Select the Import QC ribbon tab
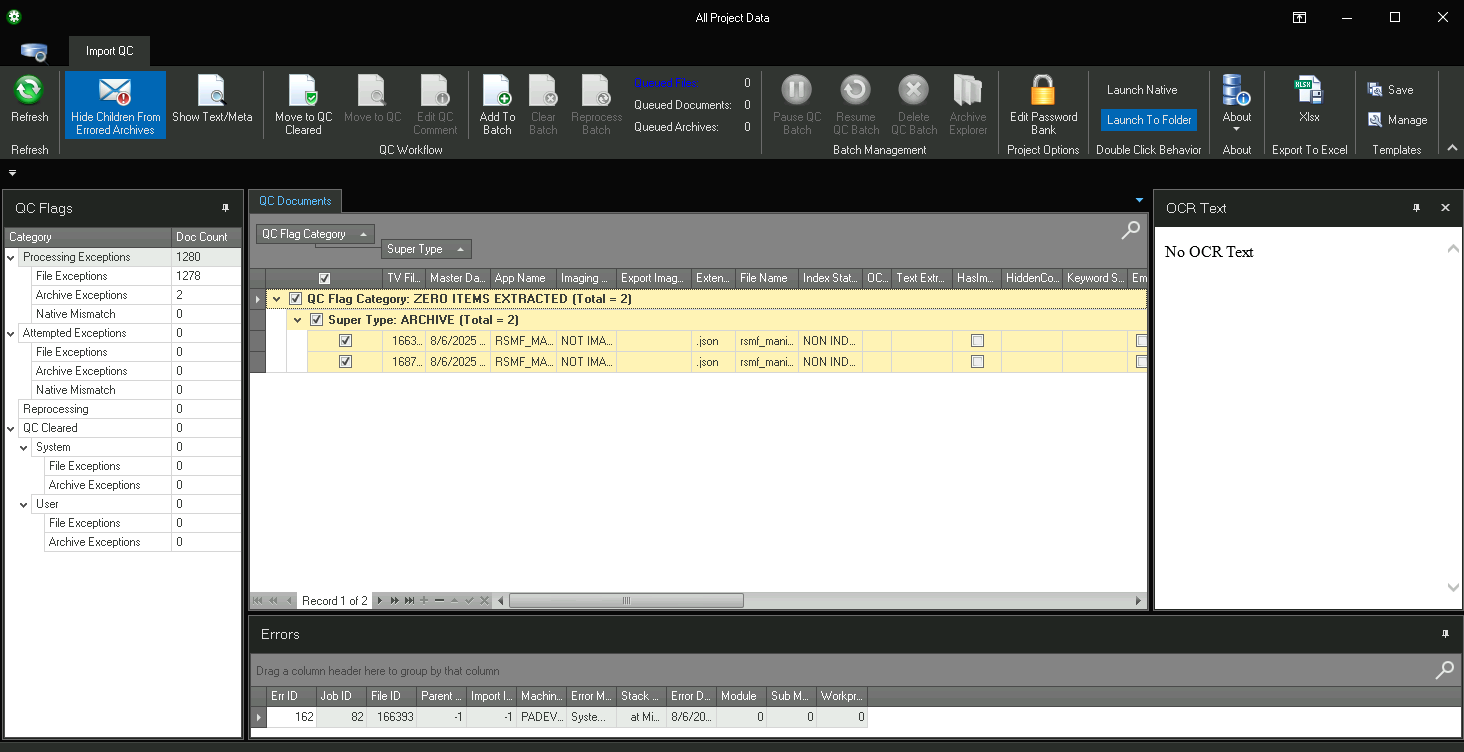1464x752 pixels. click(x=109, y=51)
